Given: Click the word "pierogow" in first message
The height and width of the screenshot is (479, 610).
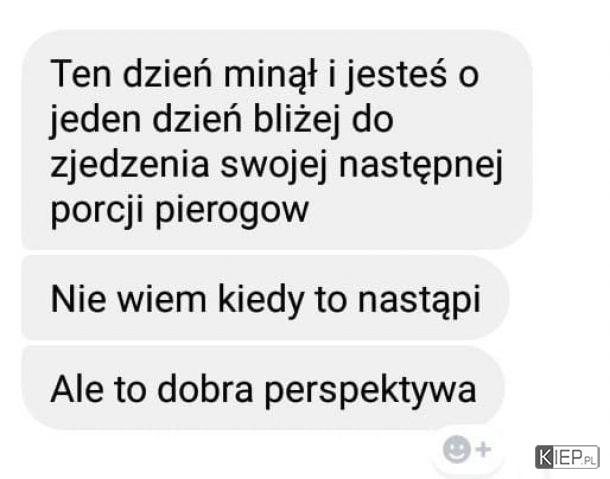Looking at the screenshot, I should tap(232, 211).
